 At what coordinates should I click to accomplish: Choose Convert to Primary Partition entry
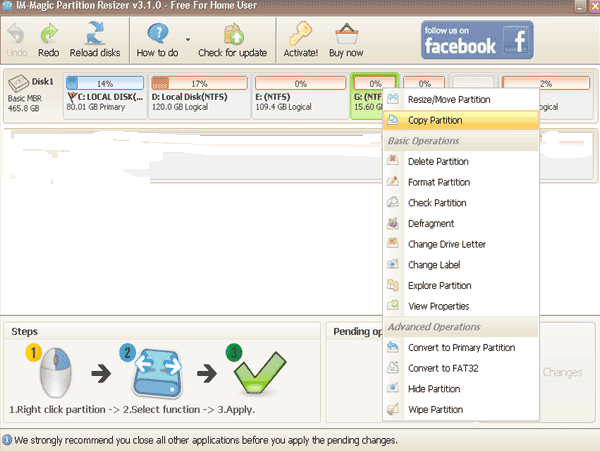click(x=461, y=347)
